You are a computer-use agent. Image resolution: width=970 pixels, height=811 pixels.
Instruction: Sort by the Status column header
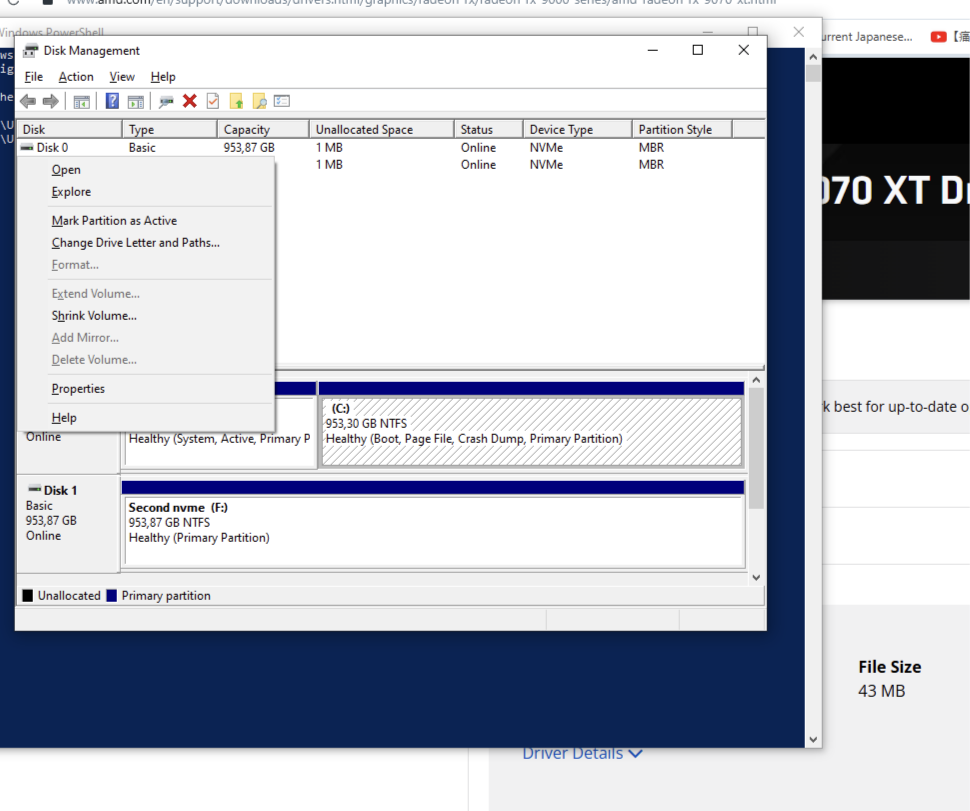tap(488, 129)
